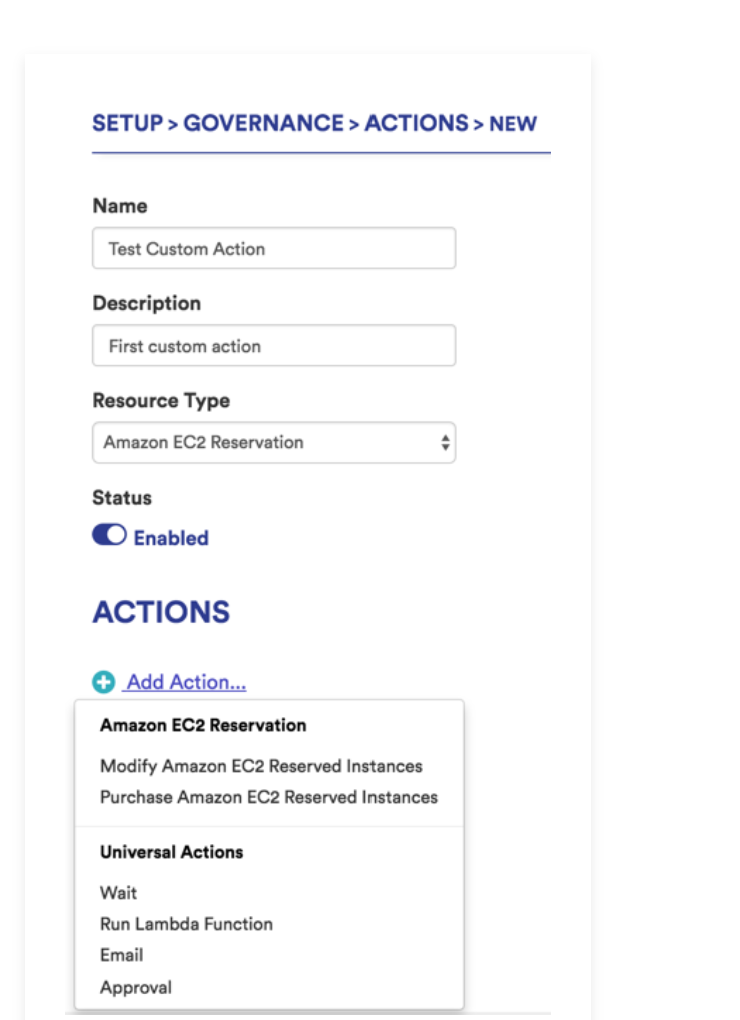Open ACTIONS in the breadcrumb trail

click(416, 124)
